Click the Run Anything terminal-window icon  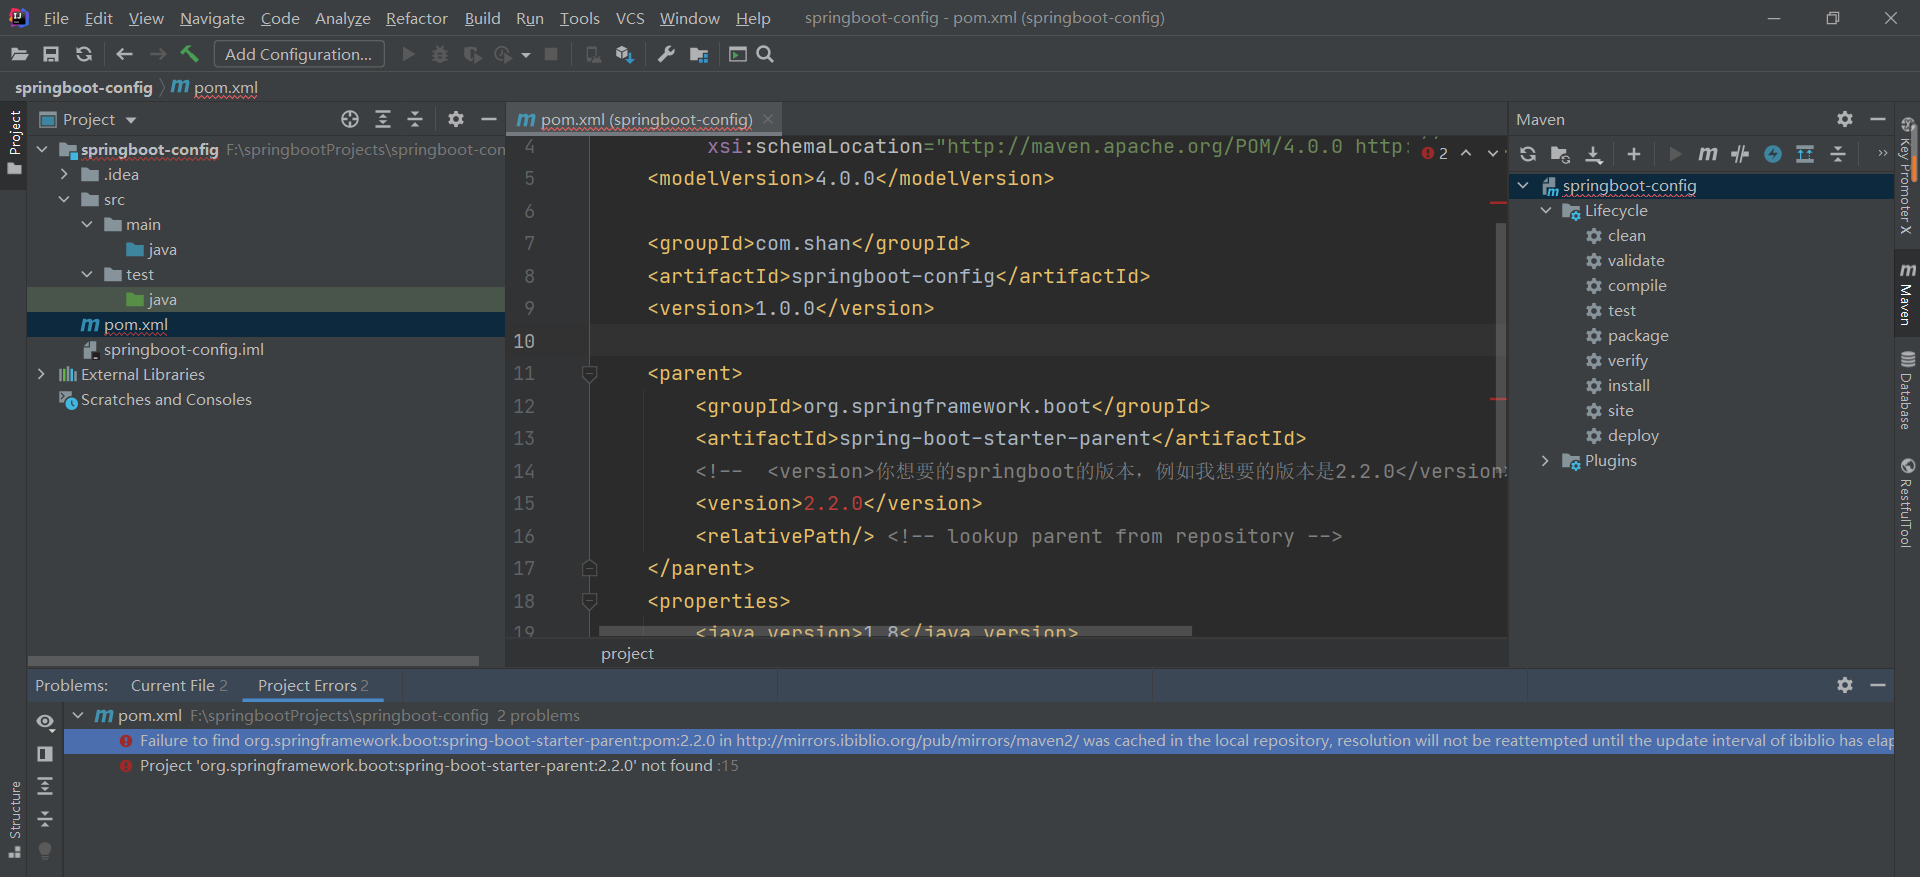(x=738, y=54)
